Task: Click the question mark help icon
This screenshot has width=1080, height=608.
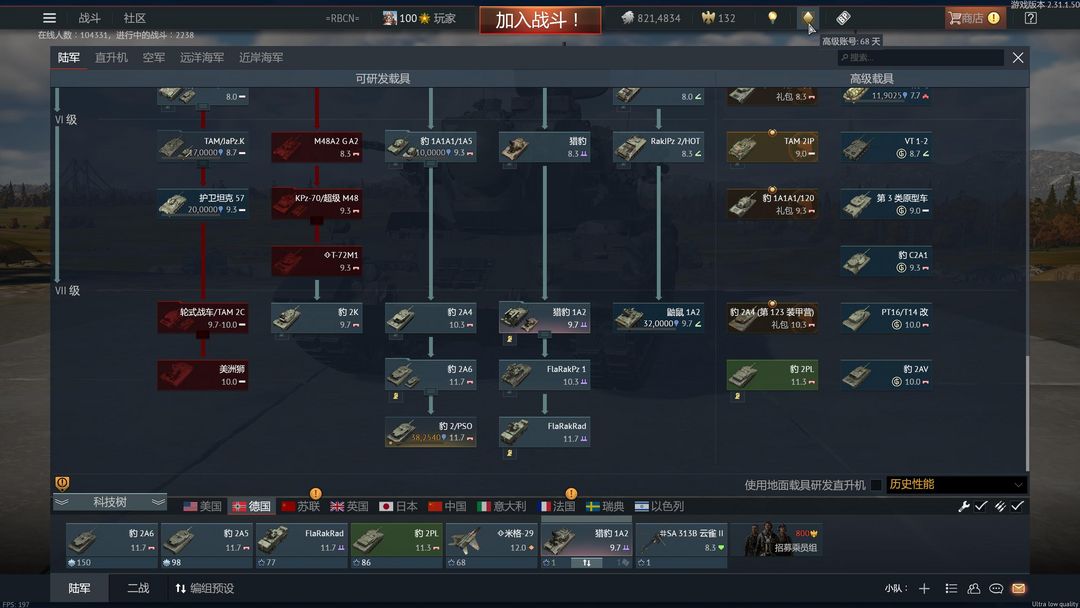Action: pos(1030,18)
